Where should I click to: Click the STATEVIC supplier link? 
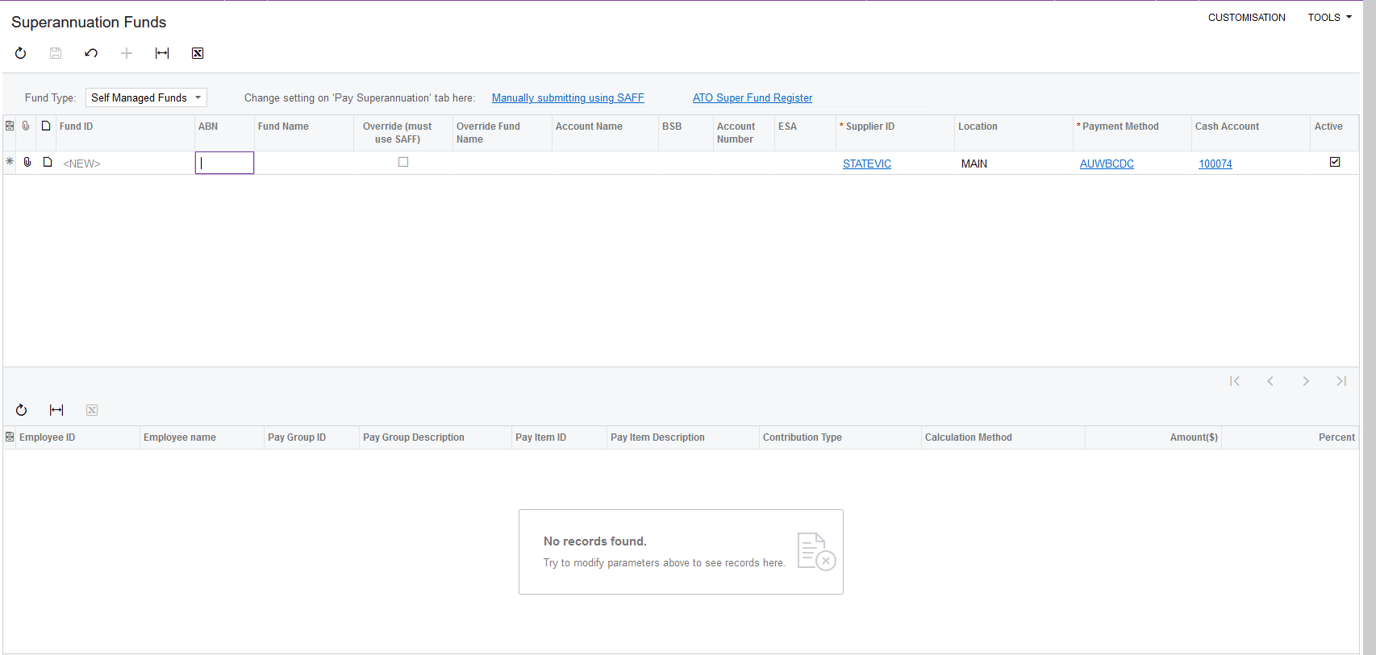point(866,164)
